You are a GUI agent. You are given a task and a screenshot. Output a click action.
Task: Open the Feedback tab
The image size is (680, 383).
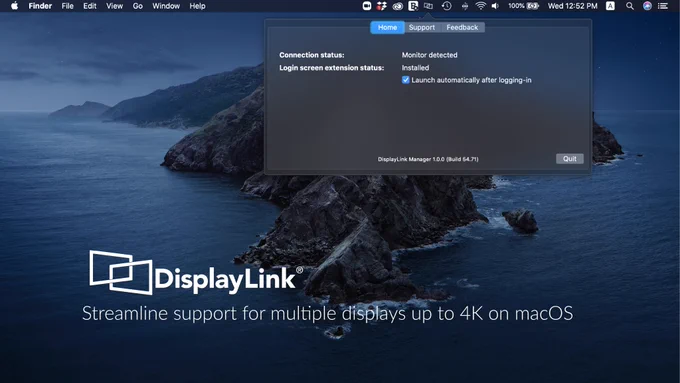point(462,27)
